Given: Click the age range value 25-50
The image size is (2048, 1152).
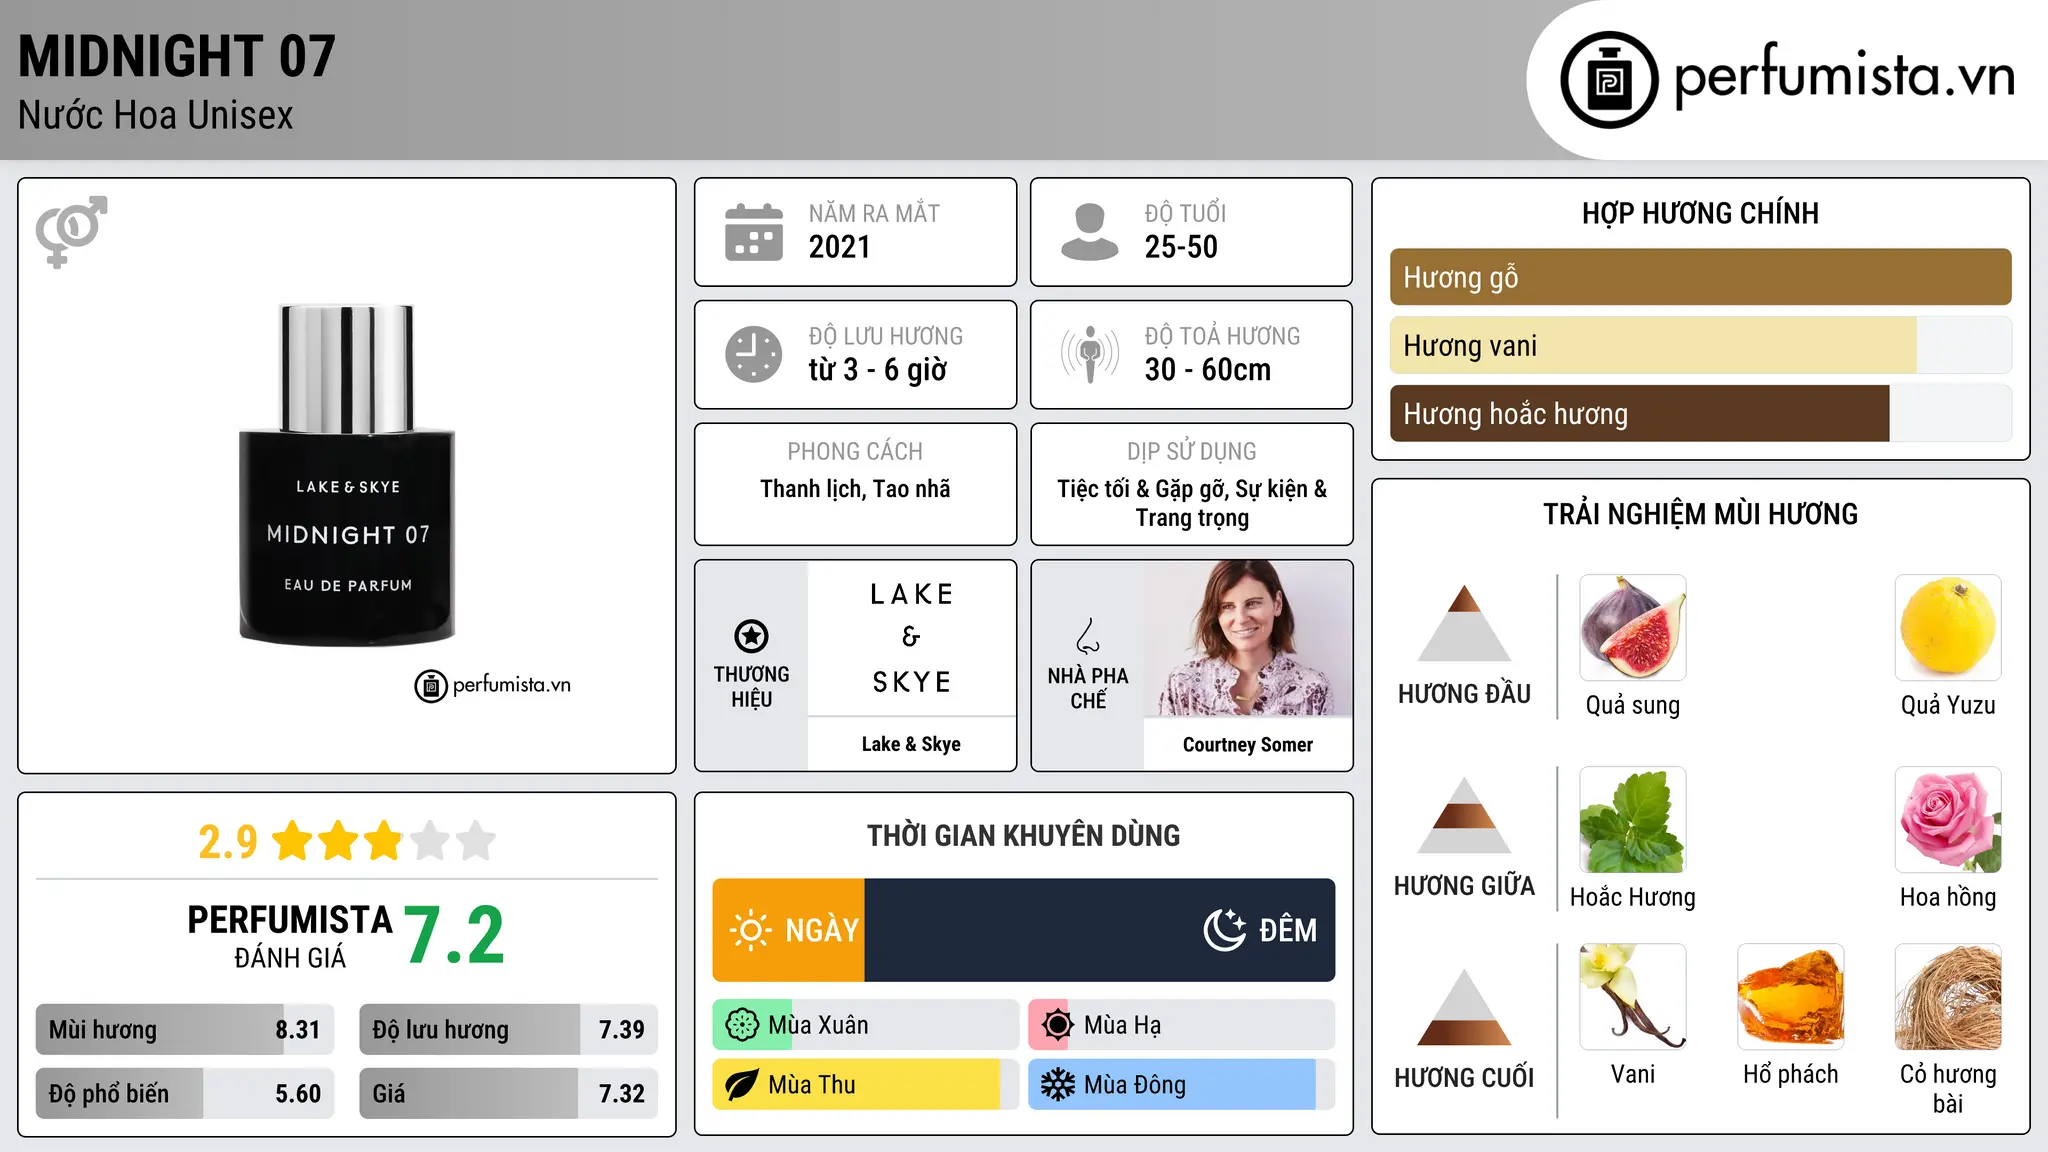Looking at the screenshot, I should tap(1181, 247).
